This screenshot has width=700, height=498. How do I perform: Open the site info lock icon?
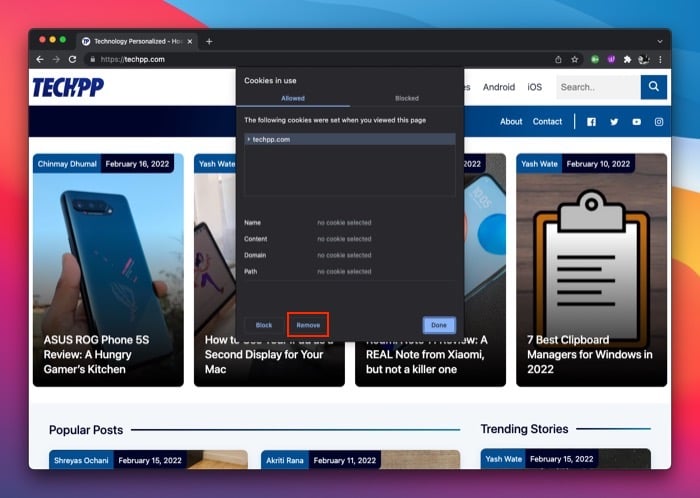pyautogui.click(x=92, y=59)
